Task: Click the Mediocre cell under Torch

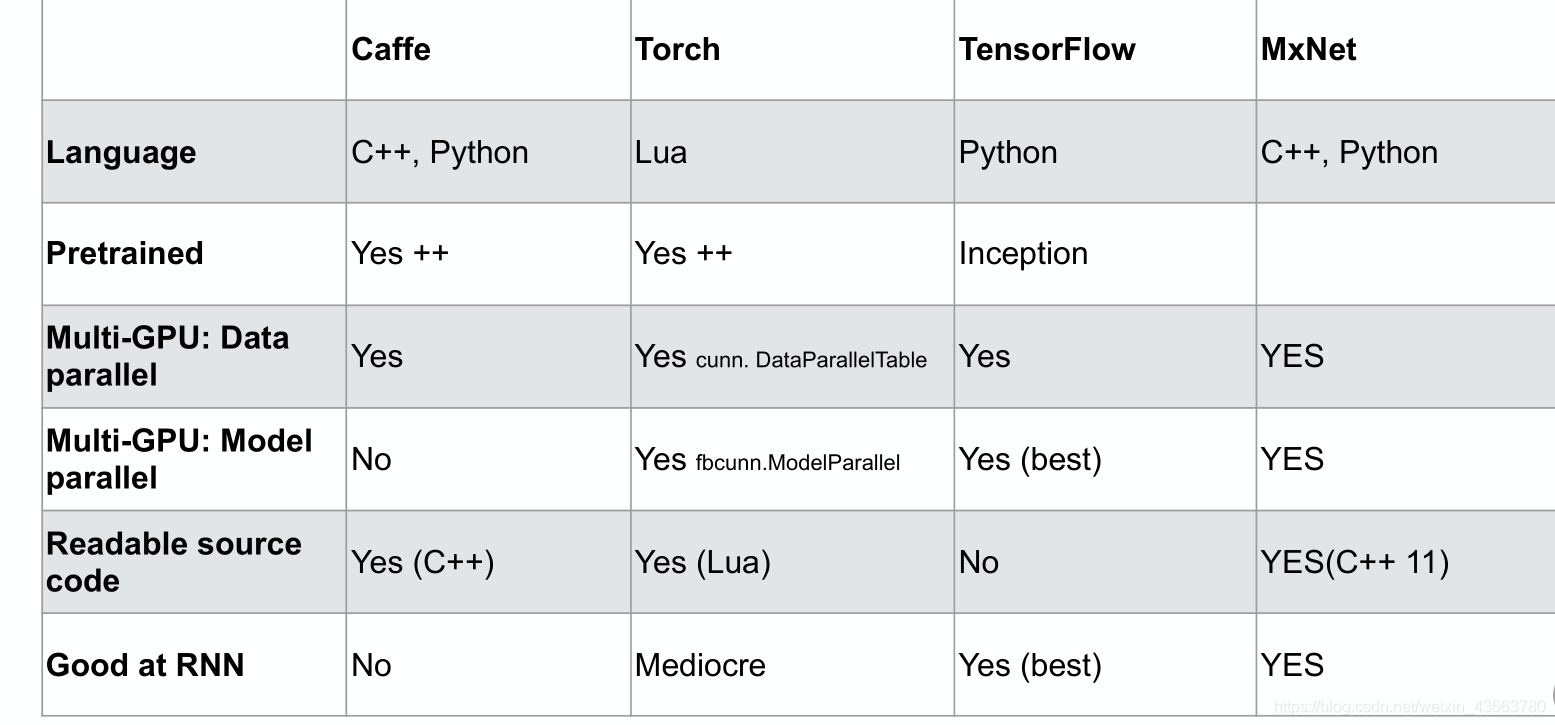Action: pyautogui.click(x=700, y=665)
